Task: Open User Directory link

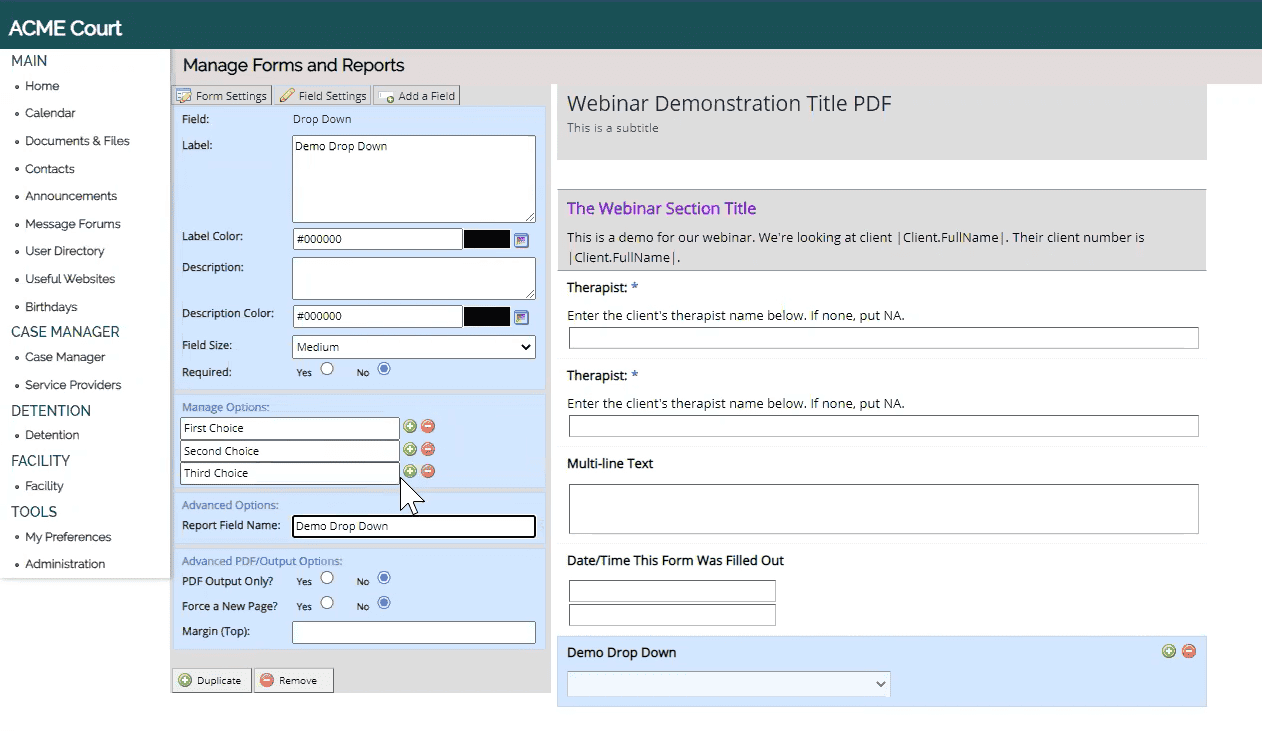Action: 65,251
